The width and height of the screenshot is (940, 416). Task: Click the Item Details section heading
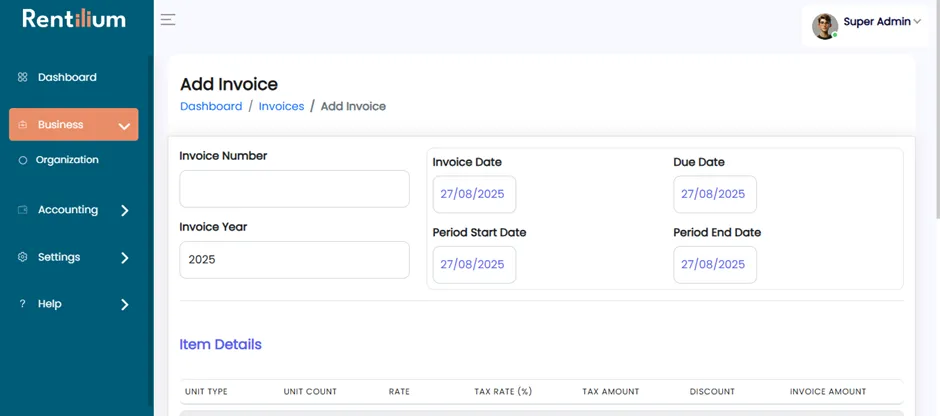pyautogui.click(x=221, y=345)
